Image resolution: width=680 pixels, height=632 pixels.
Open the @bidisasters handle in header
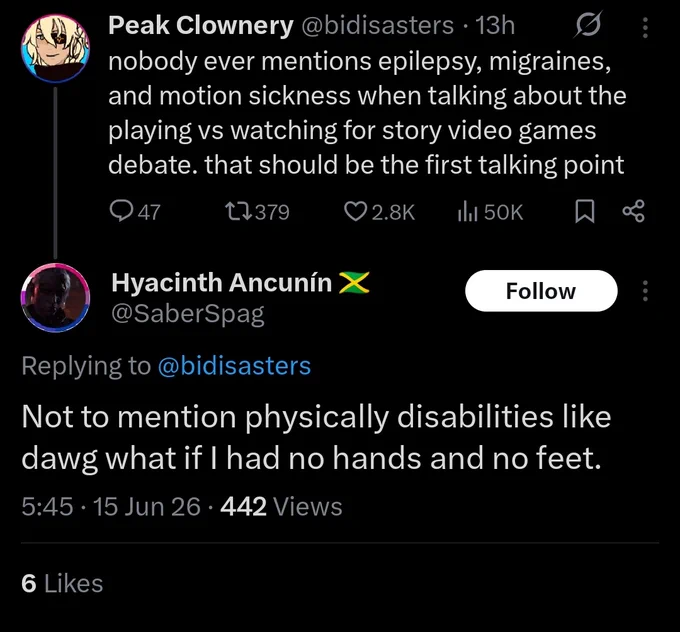pos(377,25)
